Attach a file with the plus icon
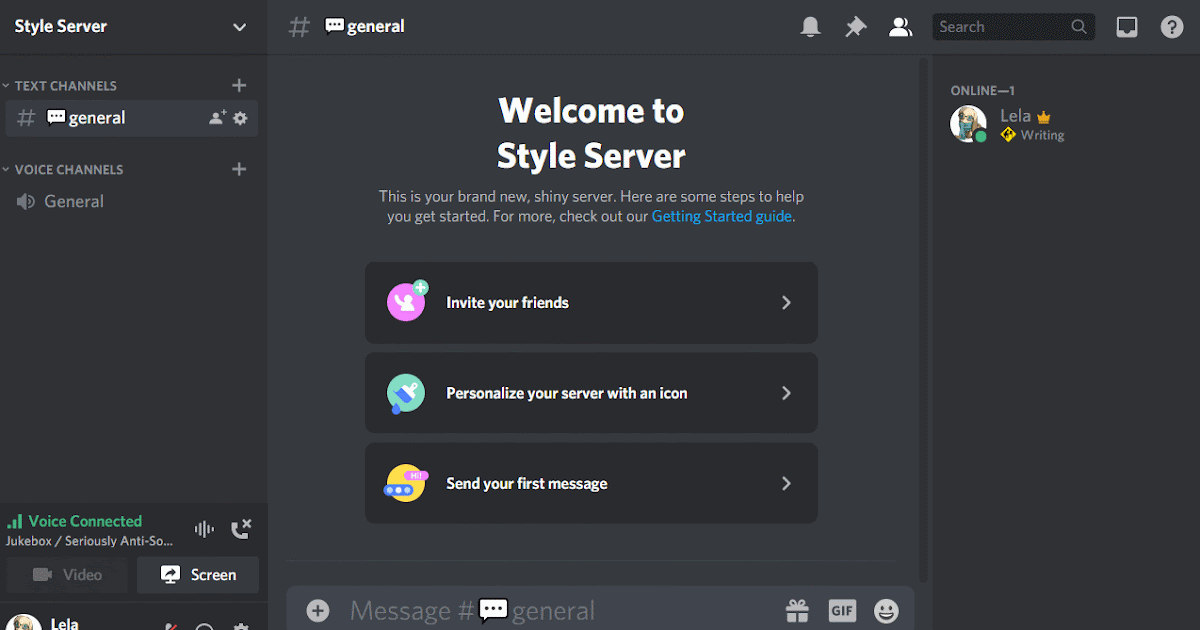 318,610
